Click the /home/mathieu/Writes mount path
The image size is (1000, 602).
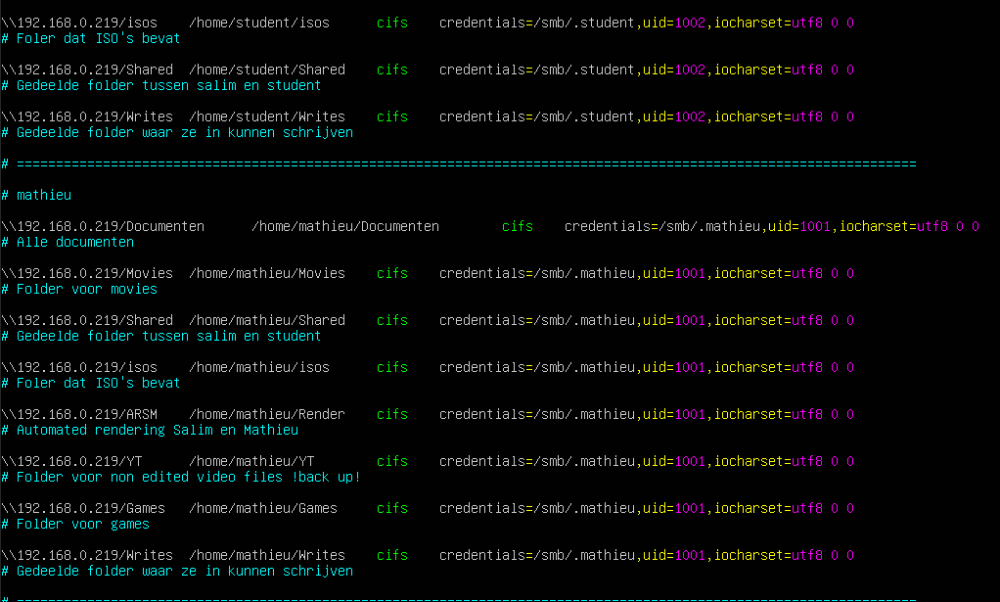click(x=267, y=555)
